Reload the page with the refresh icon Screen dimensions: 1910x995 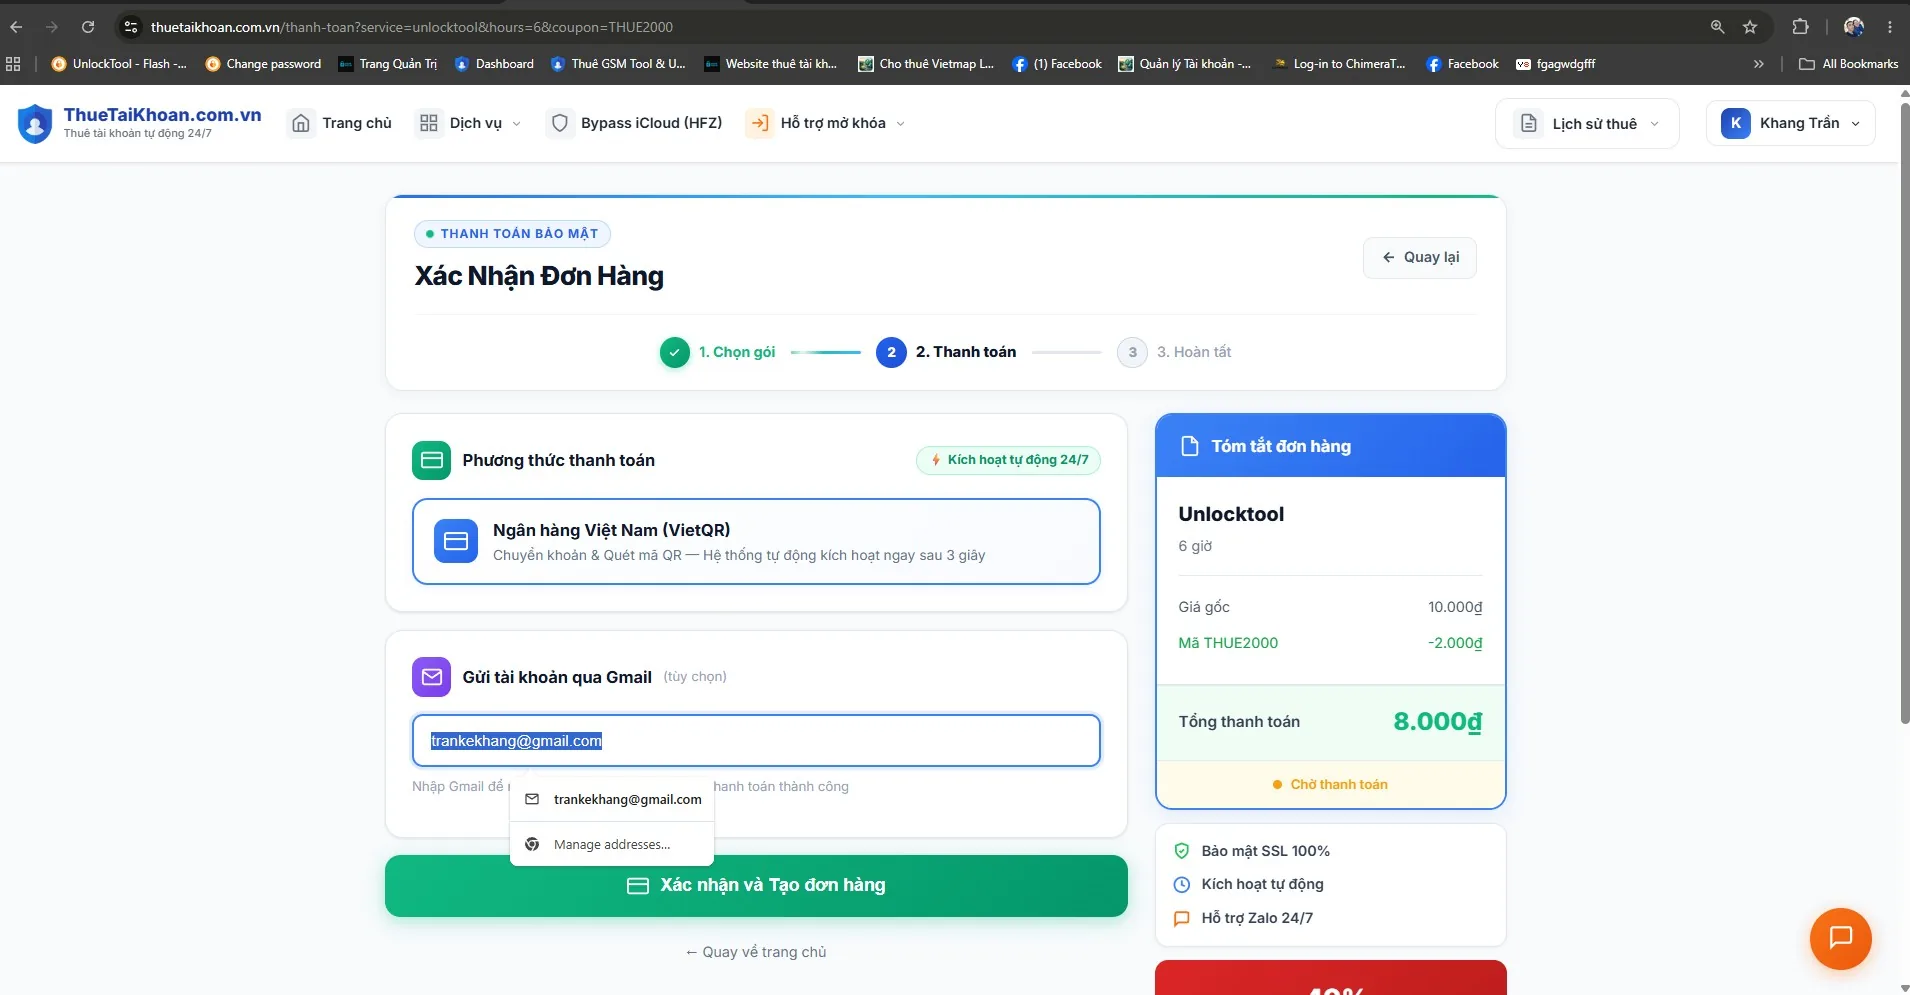point(88,27)
